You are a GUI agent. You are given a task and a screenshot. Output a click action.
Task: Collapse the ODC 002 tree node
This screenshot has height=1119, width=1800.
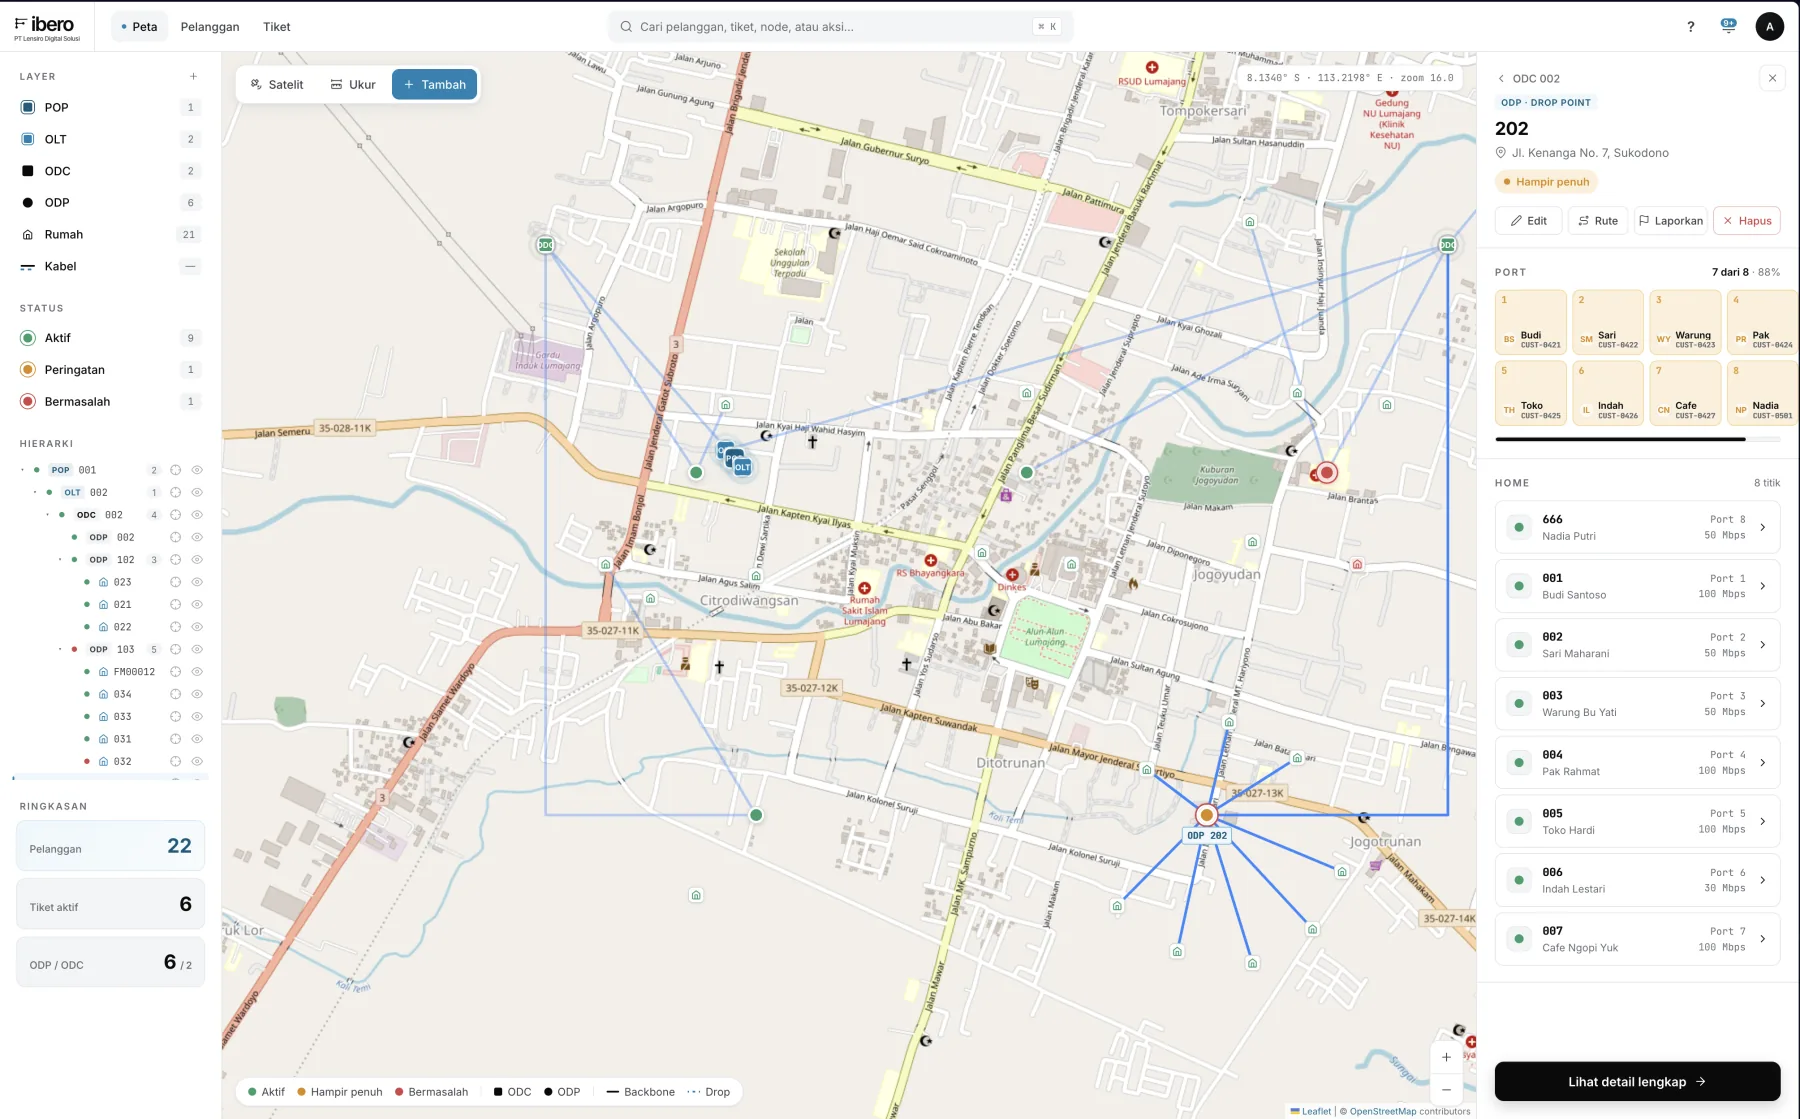coord(48,515)
